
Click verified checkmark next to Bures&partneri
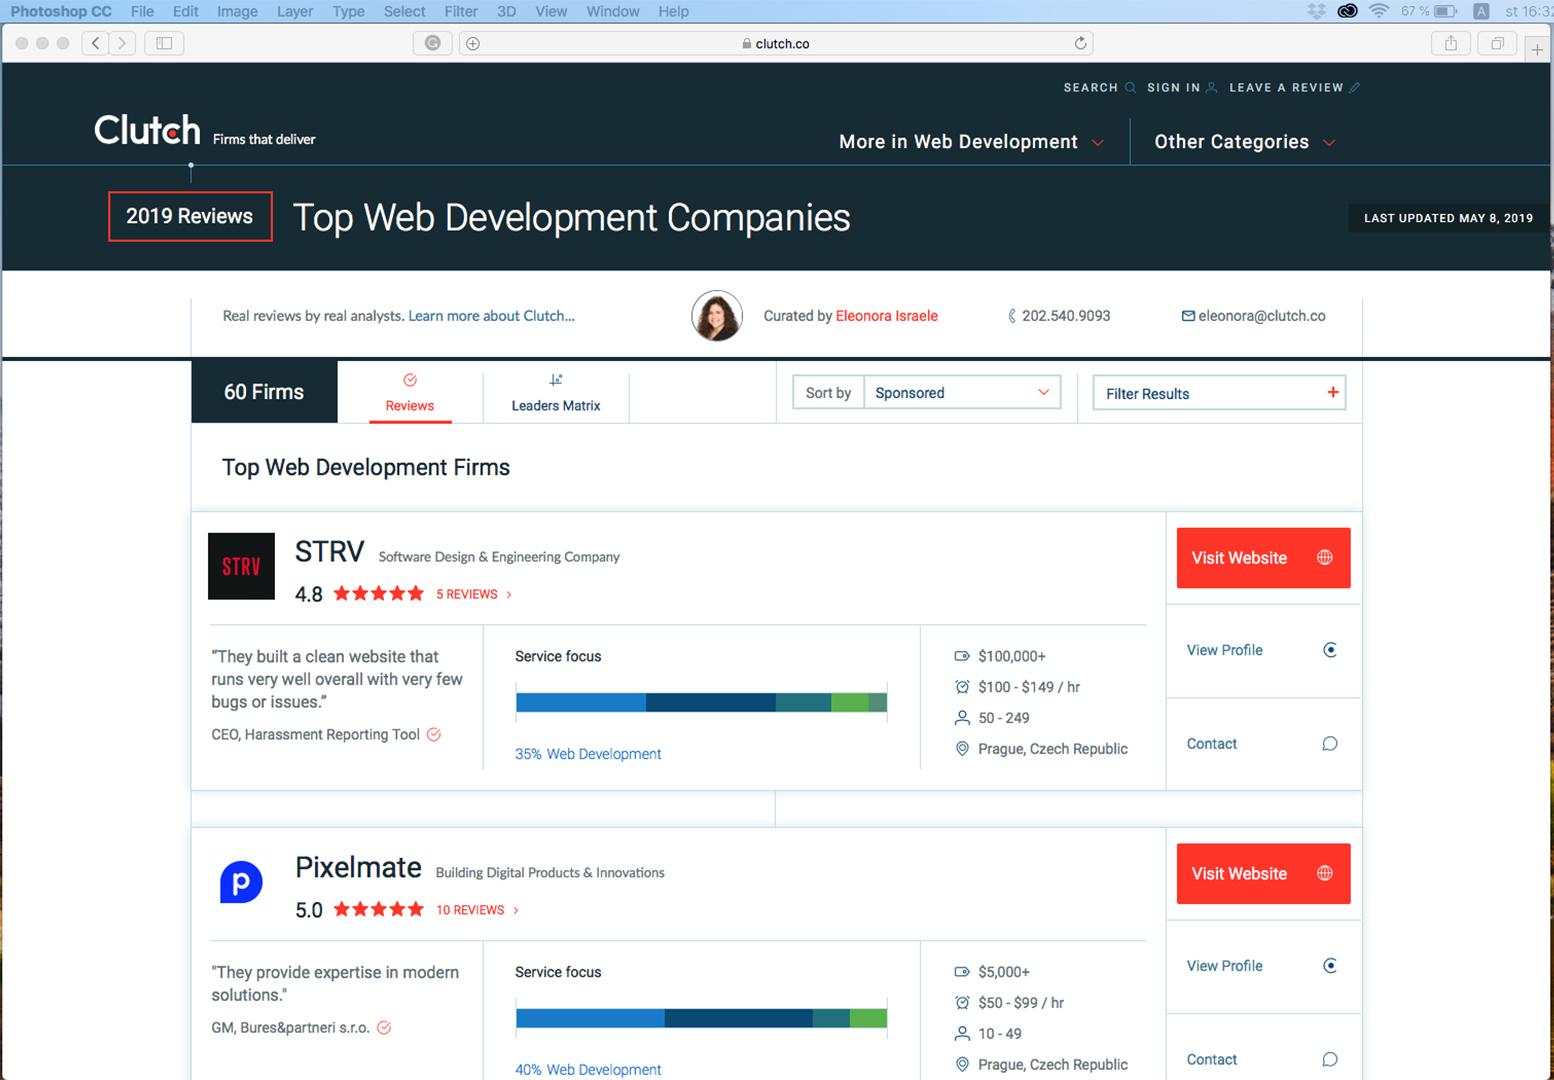[x=384, y=1027]
